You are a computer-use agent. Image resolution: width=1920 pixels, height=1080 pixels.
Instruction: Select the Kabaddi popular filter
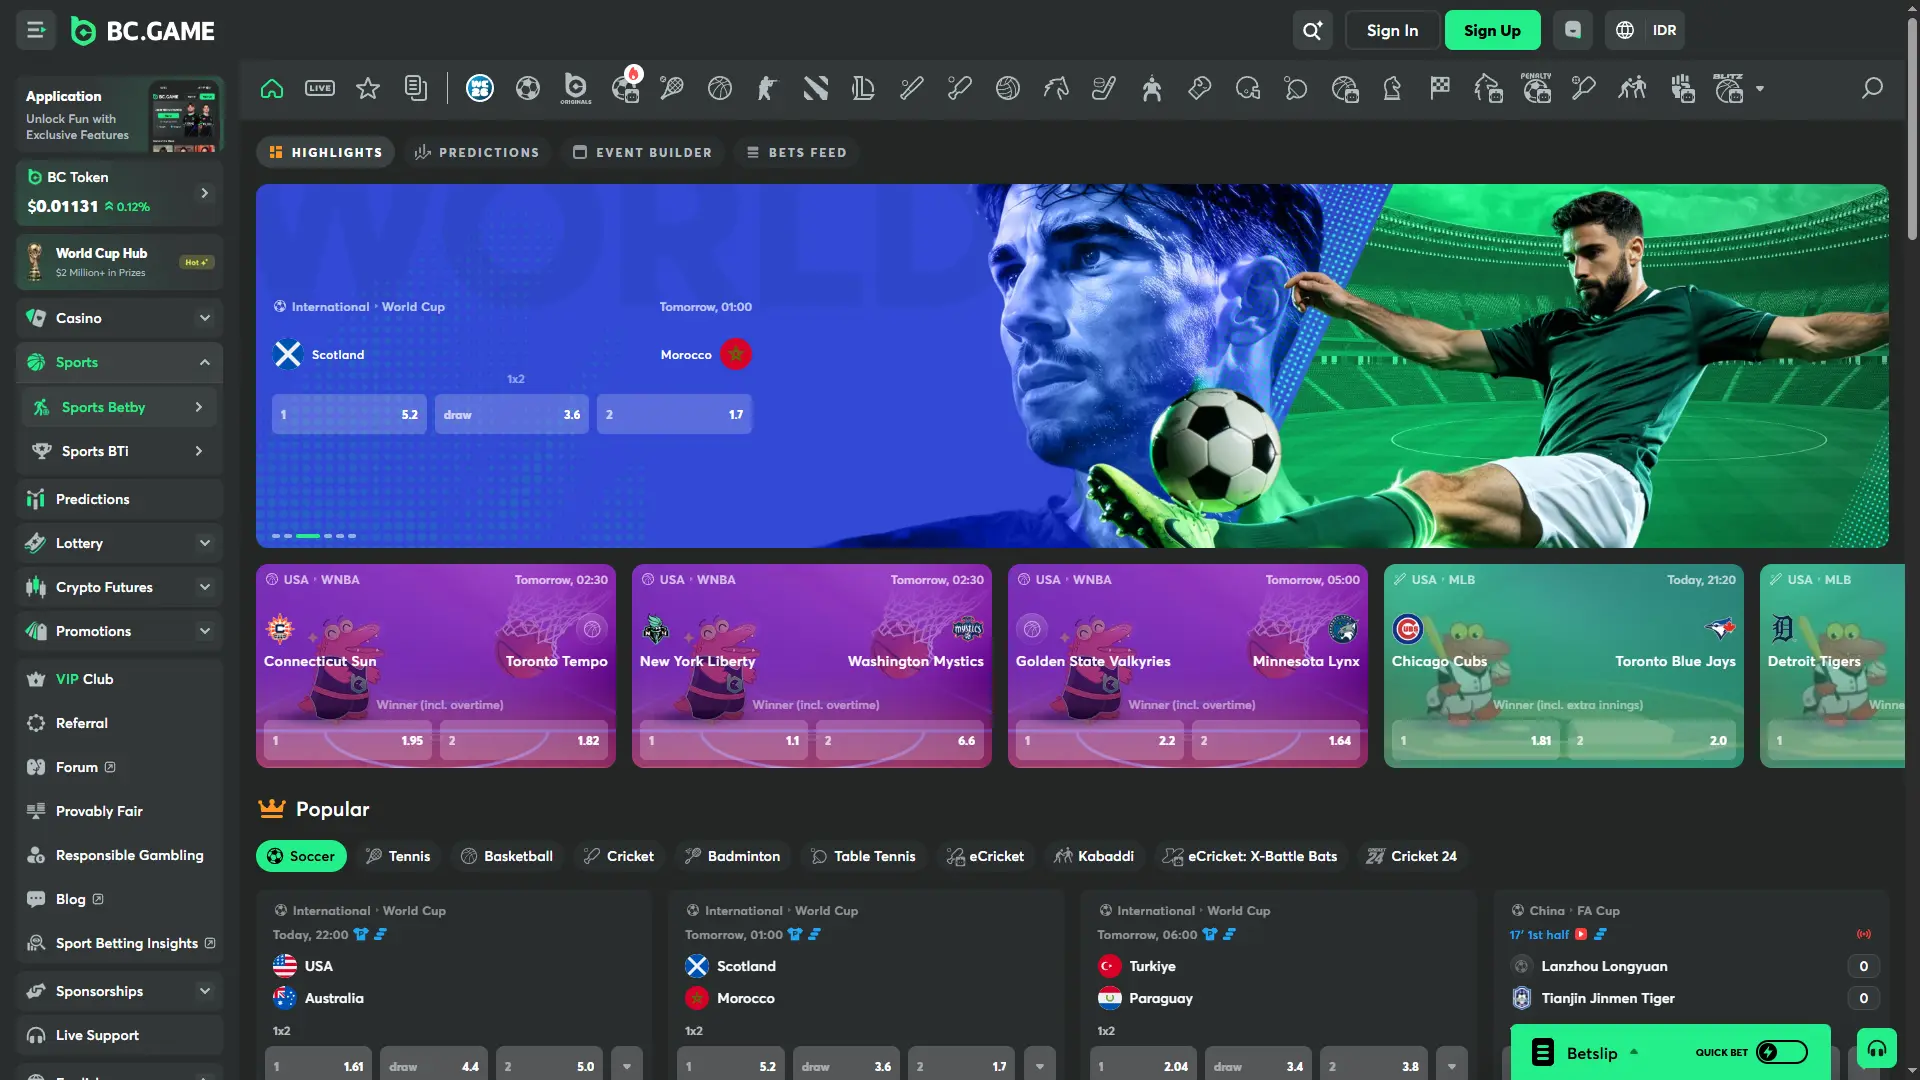(1094, 856)
